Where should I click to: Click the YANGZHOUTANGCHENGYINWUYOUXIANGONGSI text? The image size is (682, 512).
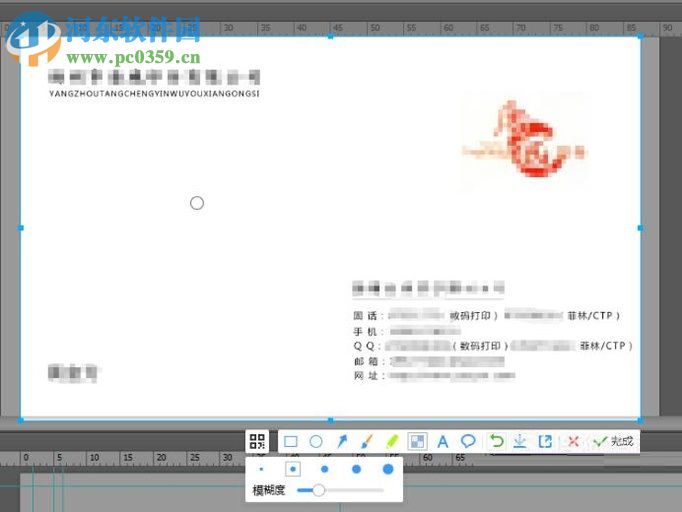click(154, 94)
